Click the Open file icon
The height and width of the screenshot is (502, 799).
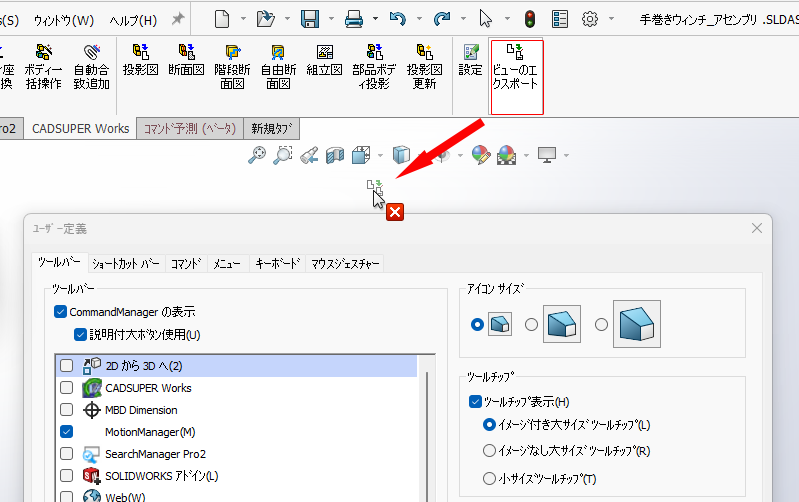265,19
